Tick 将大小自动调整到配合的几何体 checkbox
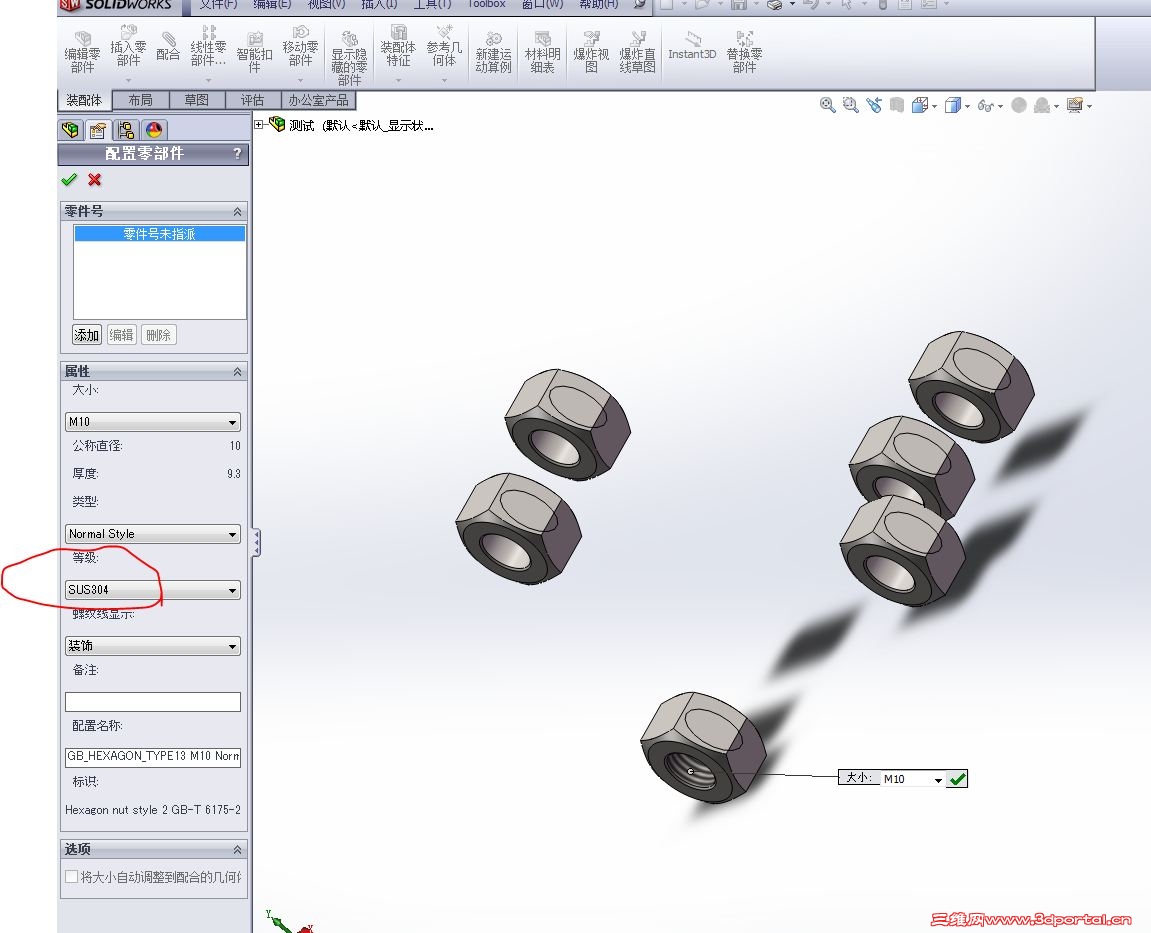 tap(71, 876)
